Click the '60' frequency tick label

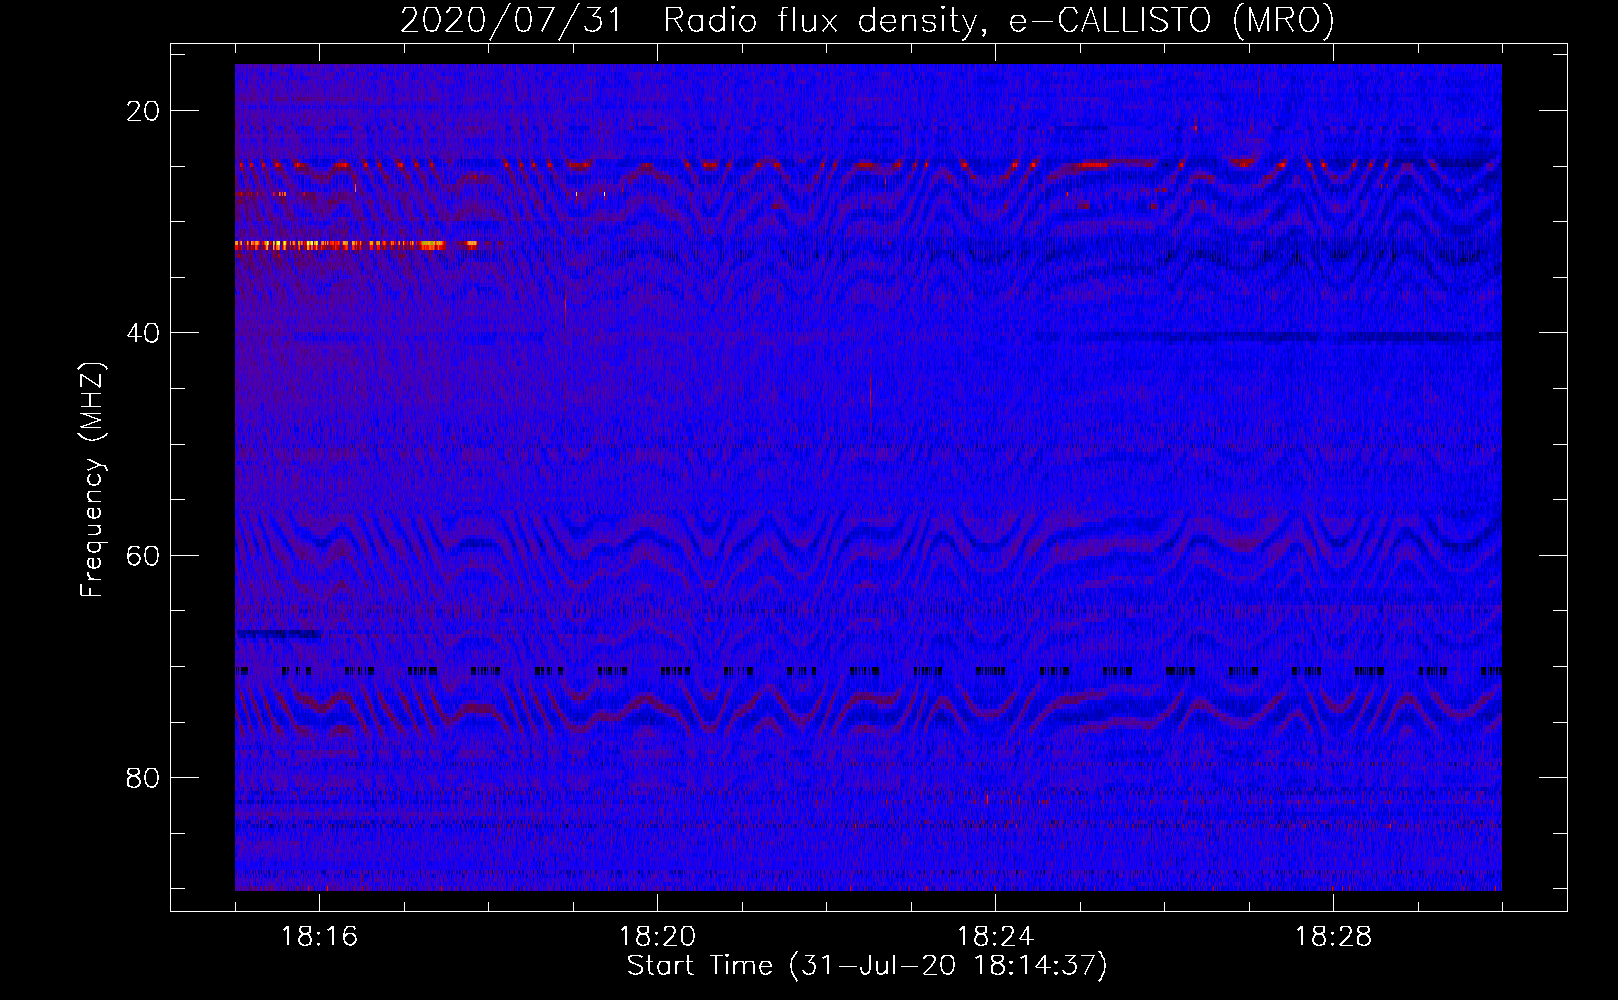tap(143, 555)
